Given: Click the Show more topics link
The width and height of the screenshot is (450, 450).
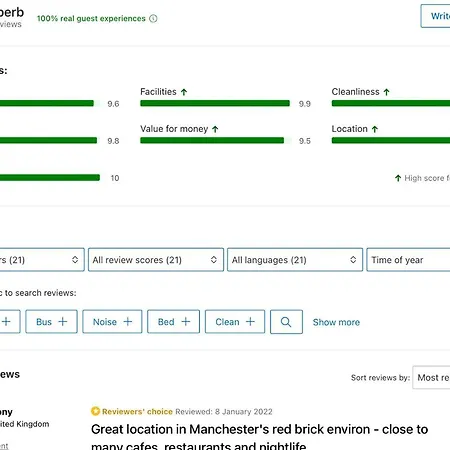Looking at the screenshot, I should pos(336,322).
